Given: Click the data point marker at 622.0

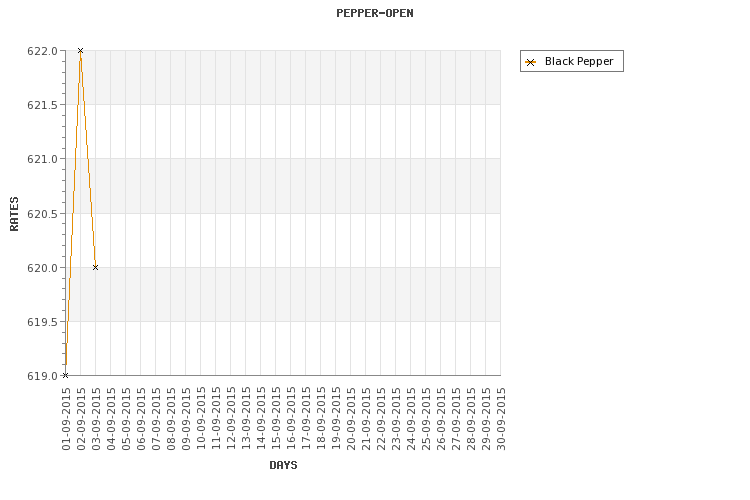Looking at the screenshot, I should pyautogui.click(x=80, y=50).
